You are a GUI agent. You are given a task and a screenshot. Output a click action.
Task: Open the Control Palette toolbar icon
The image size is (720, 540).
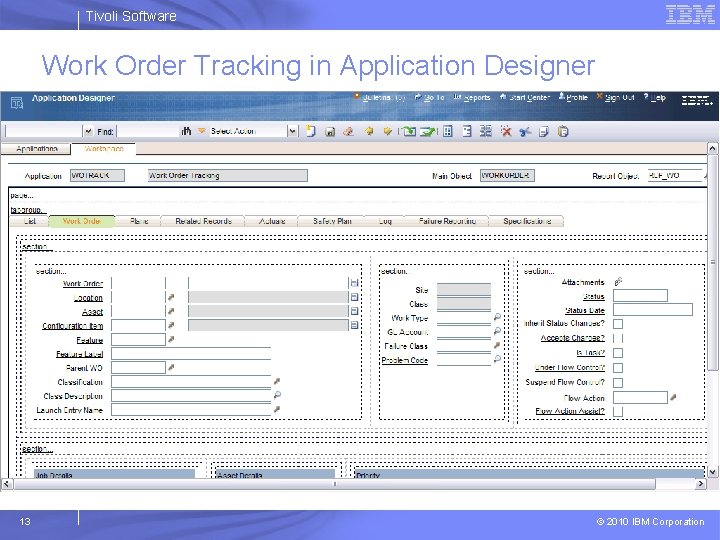pos(448,132)
